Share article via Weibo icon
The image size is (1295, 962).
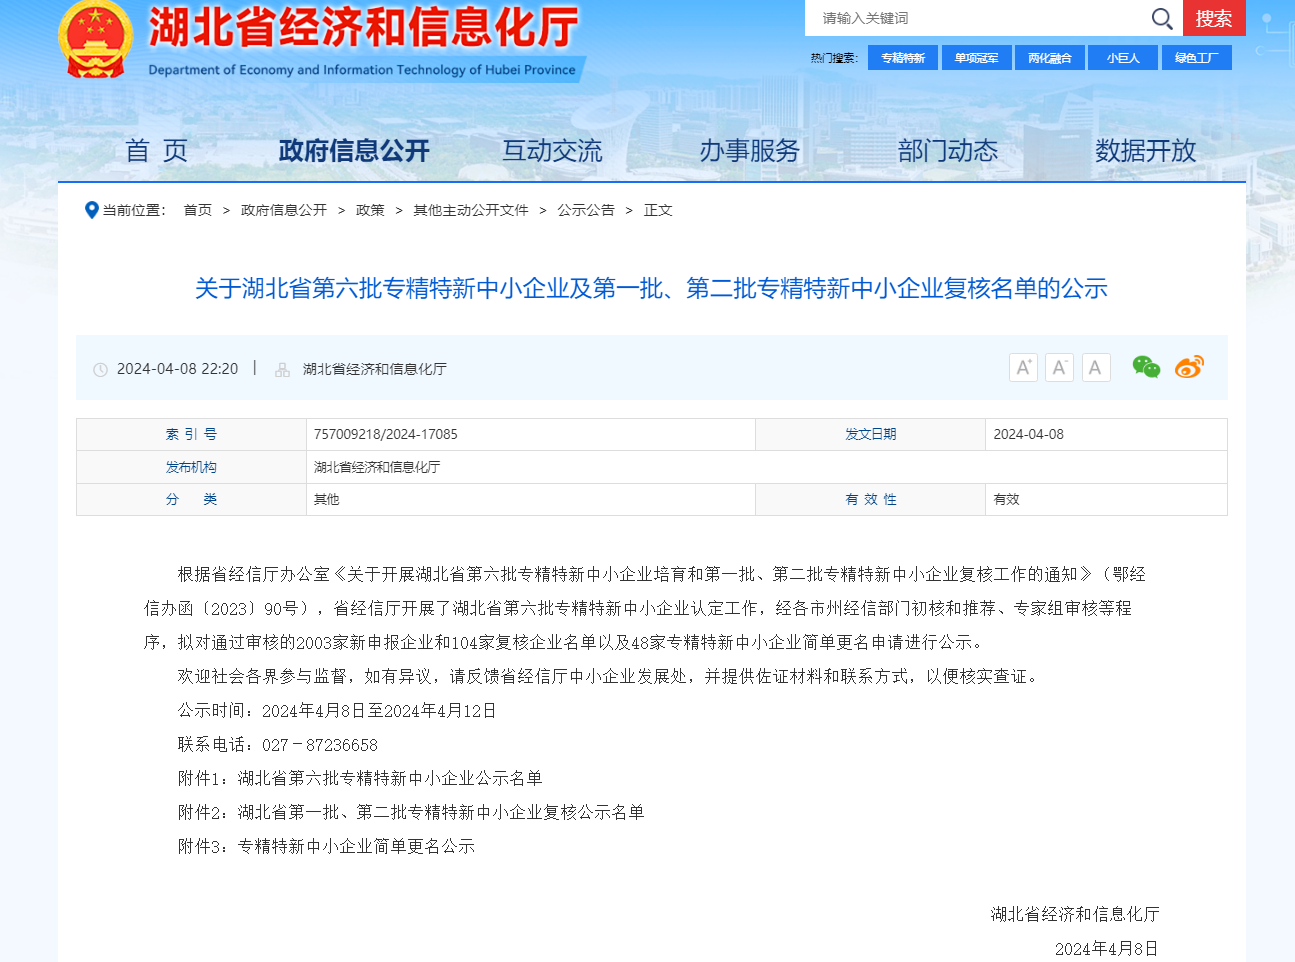pos(1189,367)
